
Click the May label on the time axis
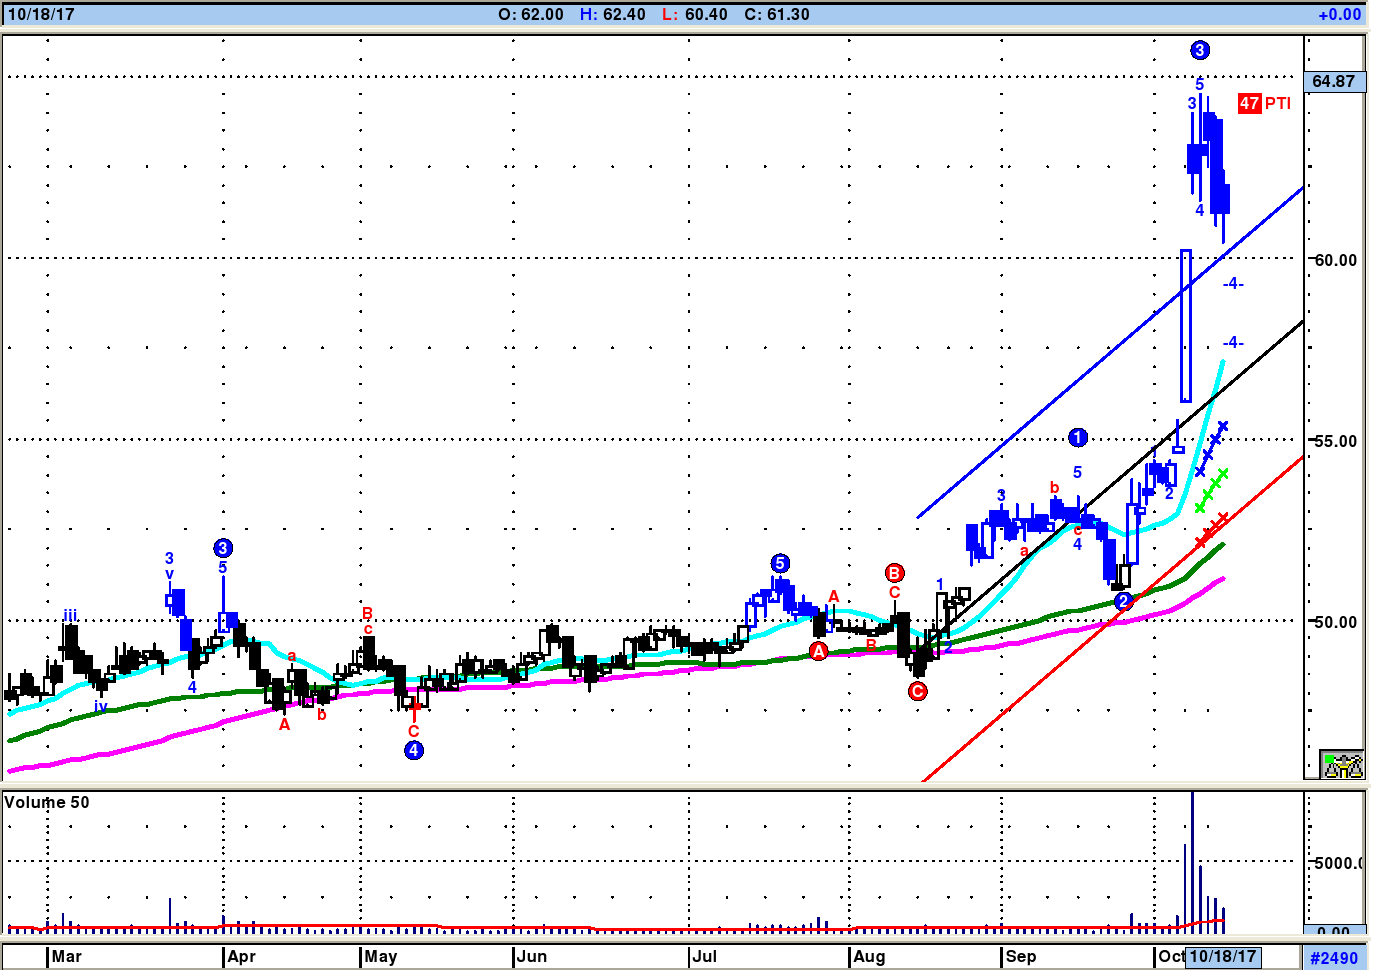point(381,957)
